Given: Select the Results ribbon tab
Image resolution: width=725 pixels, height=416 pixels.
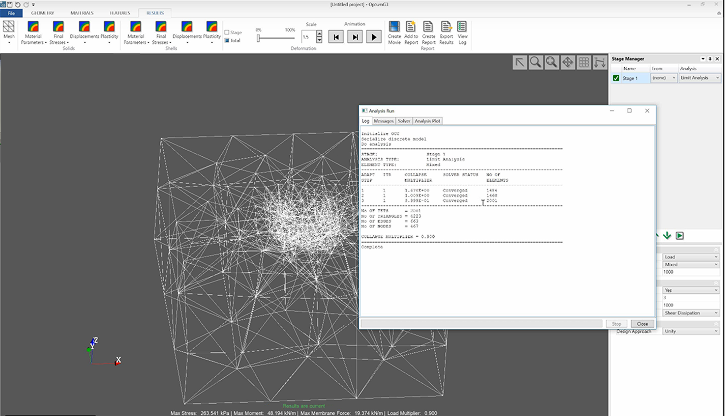Looking at the screenshot, I should pyautogui.click(x=155, y=13).
